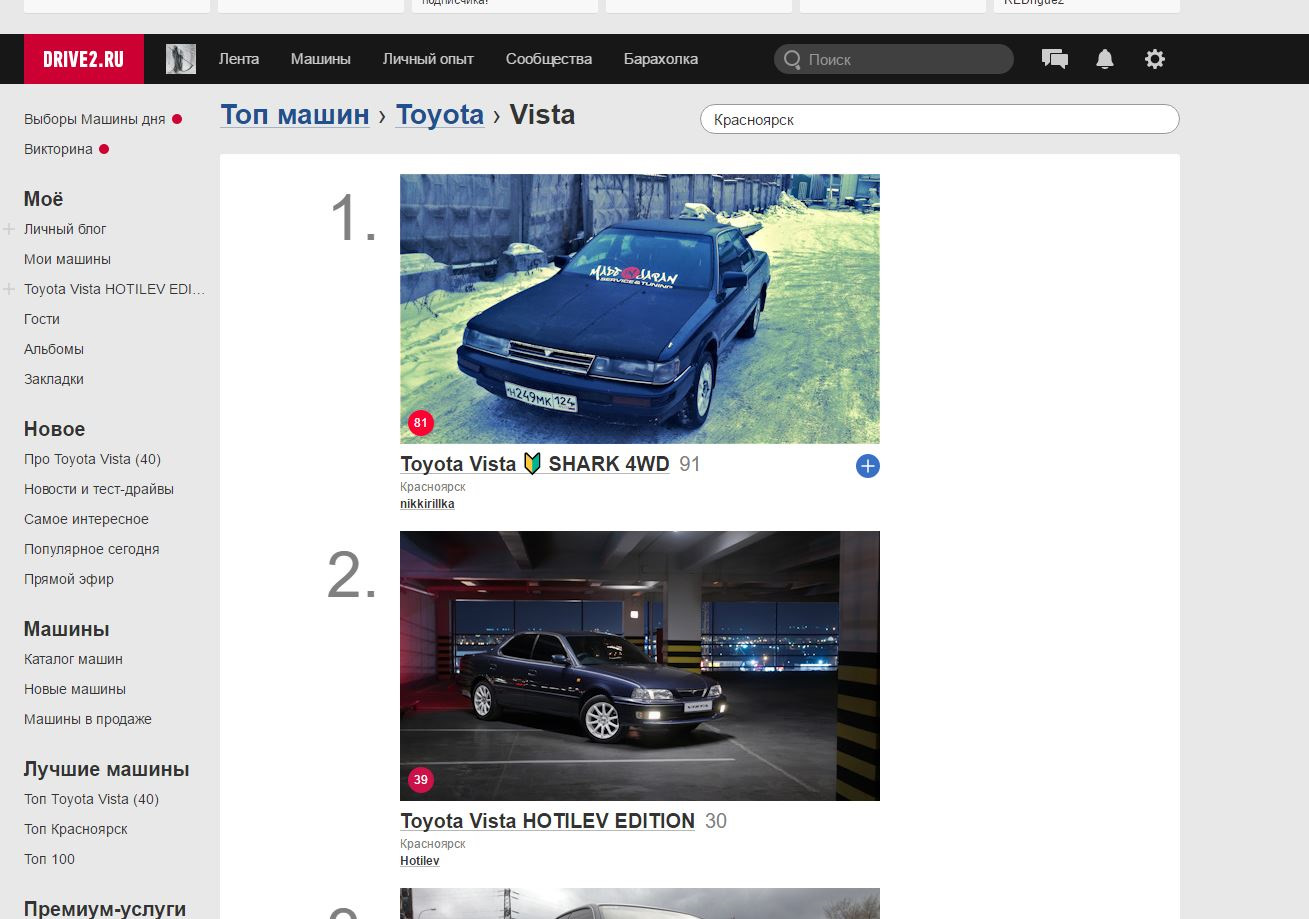Click the magnifier icon in search box
1309x919 pixels.
[792, 59]
